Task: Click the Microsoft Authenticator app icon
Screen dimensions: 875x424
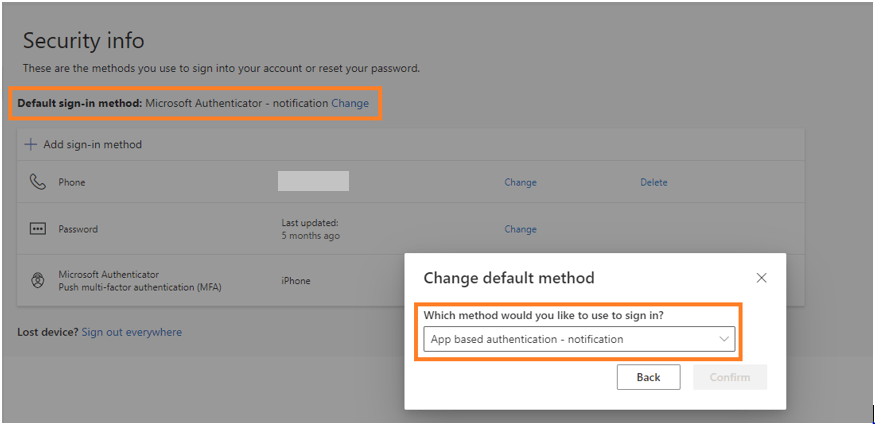Action: click(37, 281)
